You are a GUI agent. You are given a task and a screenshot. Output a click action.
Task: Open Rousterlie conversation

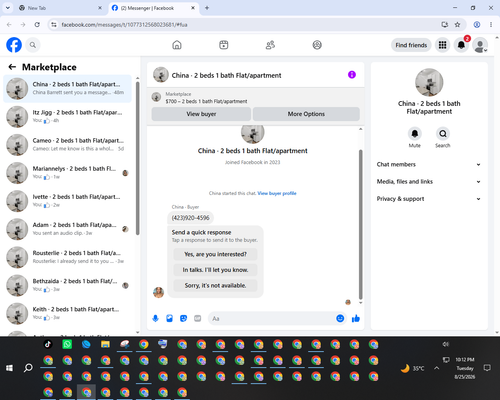67,257
